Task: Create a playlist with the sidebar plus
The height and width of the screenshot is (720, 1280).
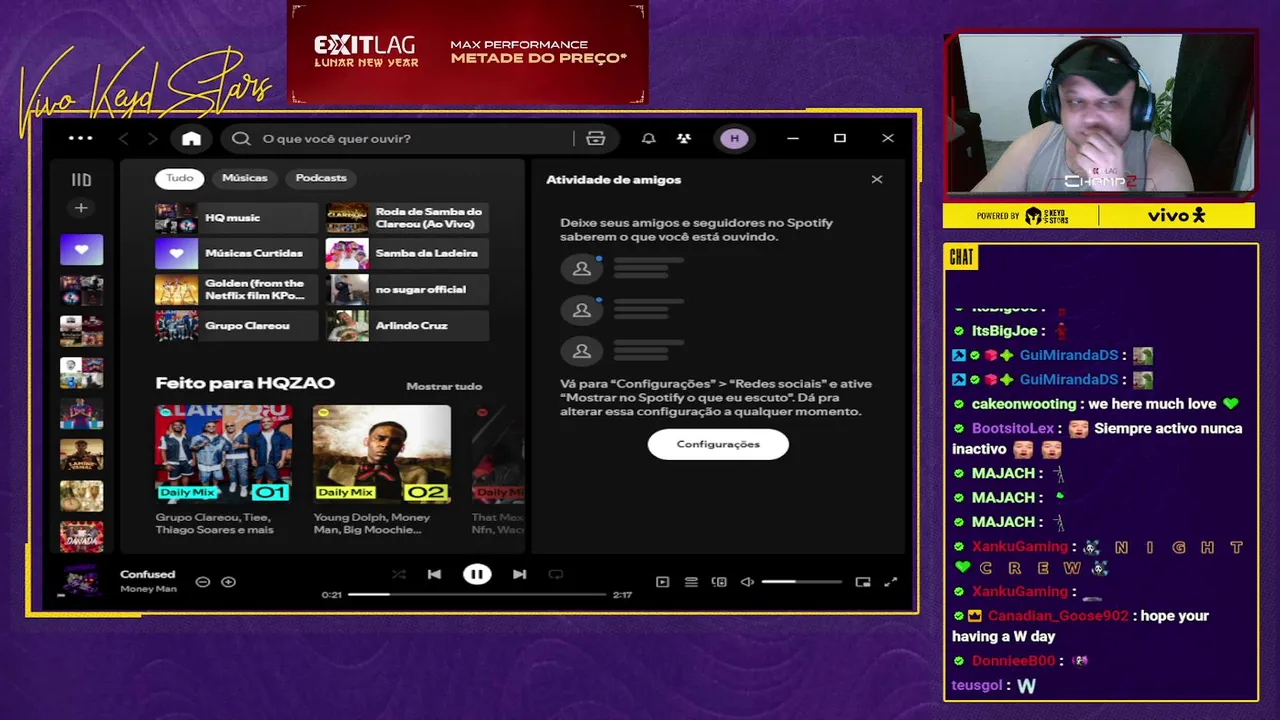Action: [81, 208]
